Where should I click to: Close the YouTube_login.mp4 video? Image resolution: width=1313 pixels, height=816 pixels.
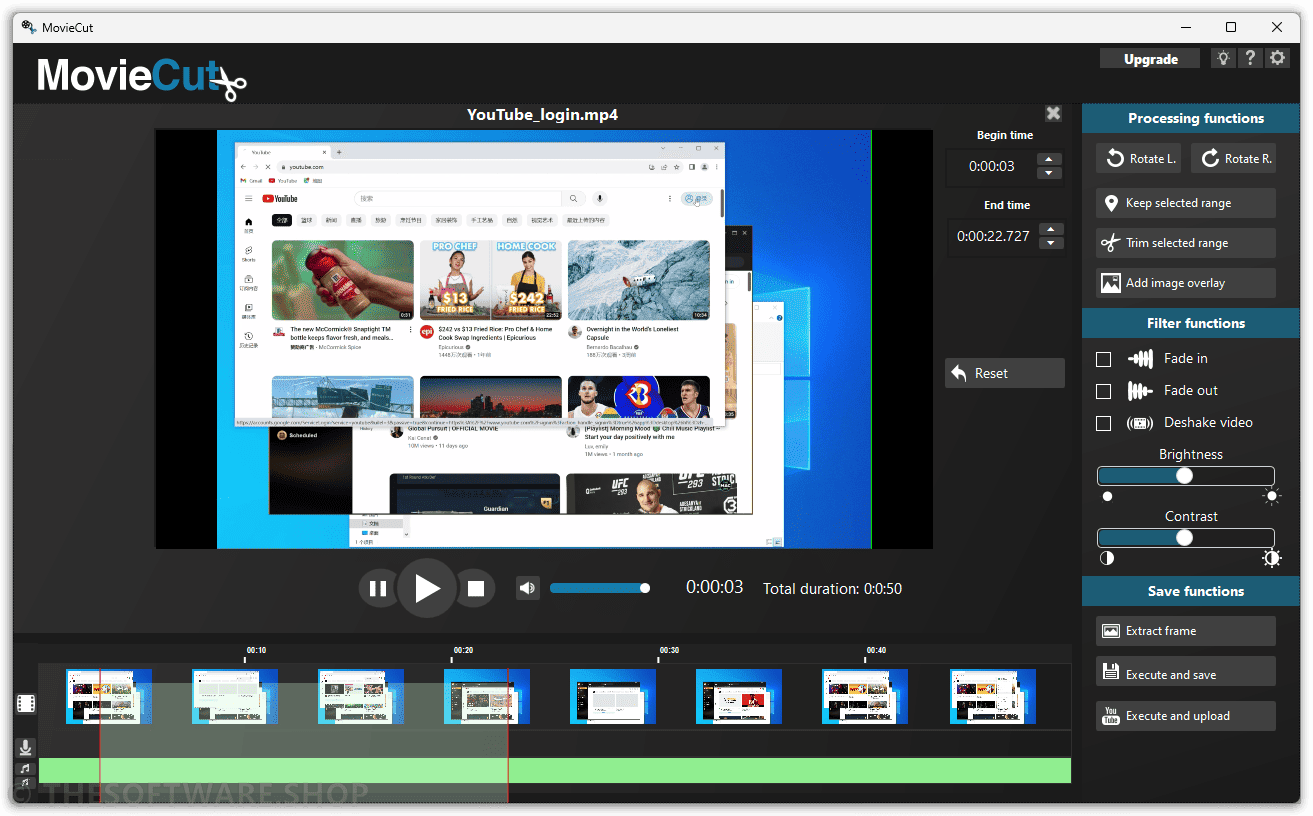(1053, 114)
